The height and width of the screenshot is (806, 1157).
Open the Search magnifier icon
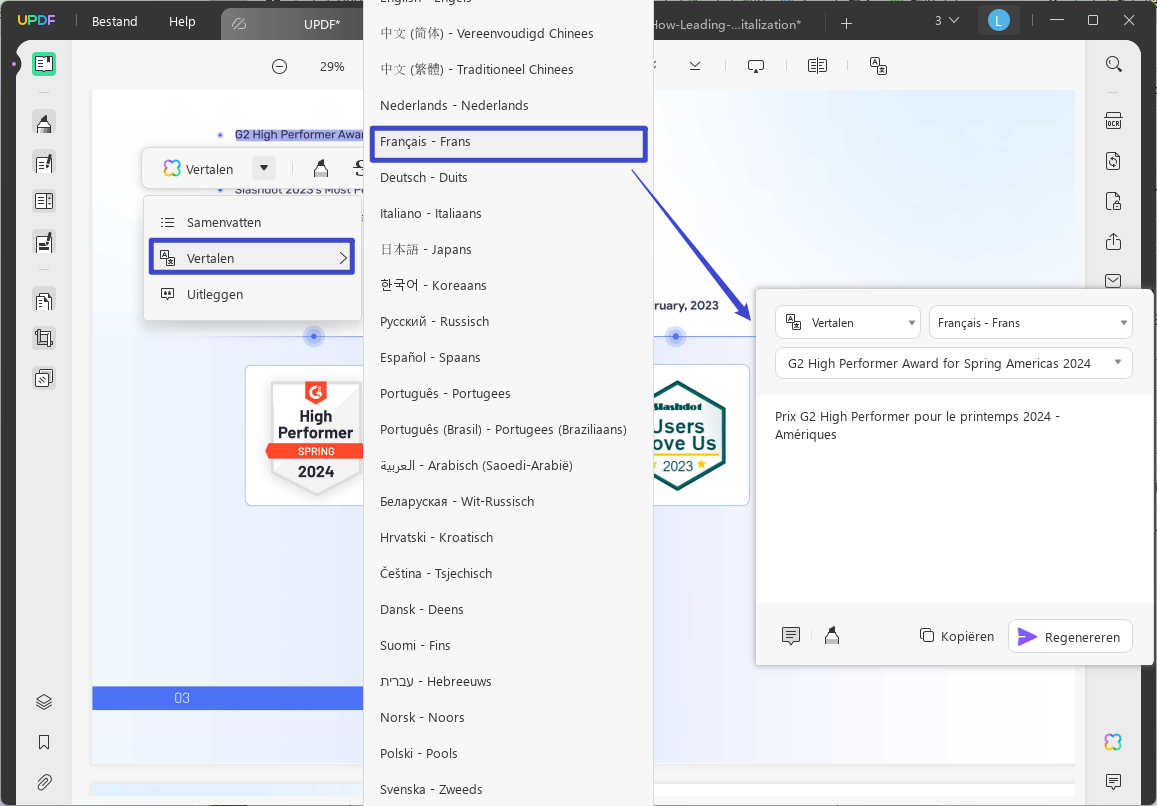(x=1113, y=64)
